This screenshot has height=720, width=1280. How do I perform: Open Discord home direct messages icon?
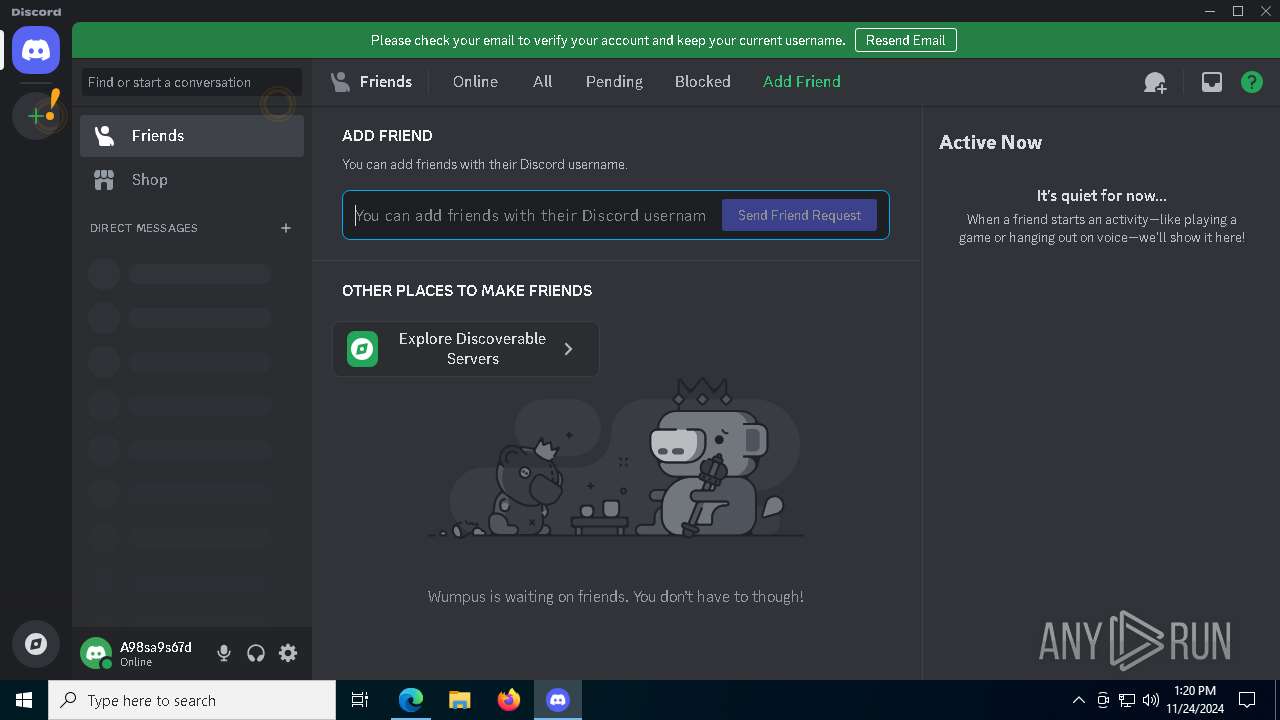click(36, 50)
